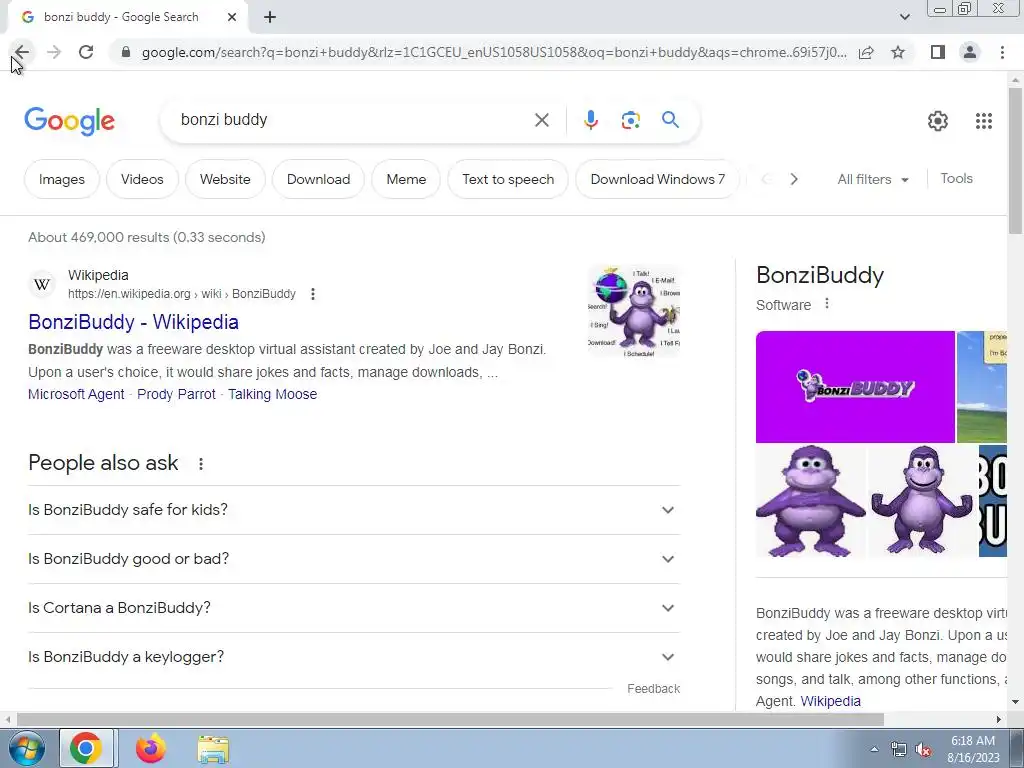Follow the Prody Parrot sublink
This screenshot has width=1024, height=768.
click(x=176, y=394)
